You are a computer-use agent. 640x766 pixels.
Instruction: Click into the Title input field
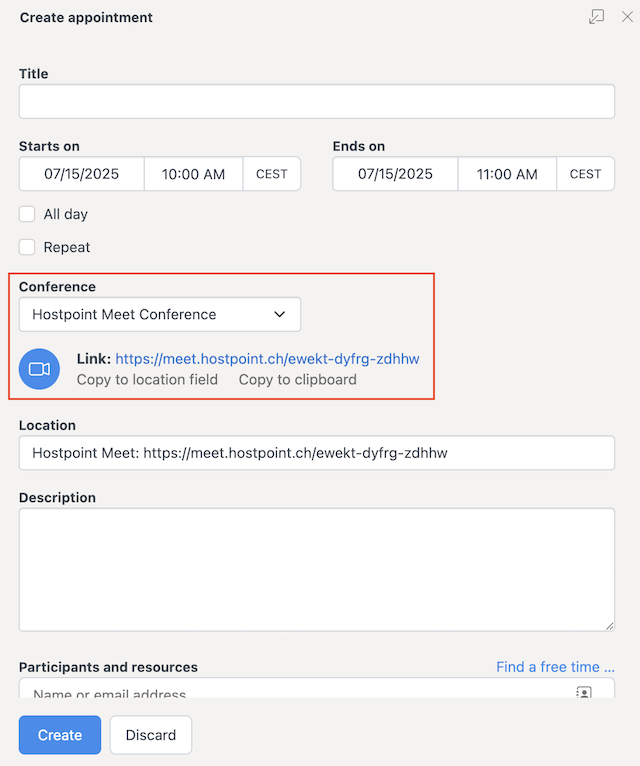(317, 101)
